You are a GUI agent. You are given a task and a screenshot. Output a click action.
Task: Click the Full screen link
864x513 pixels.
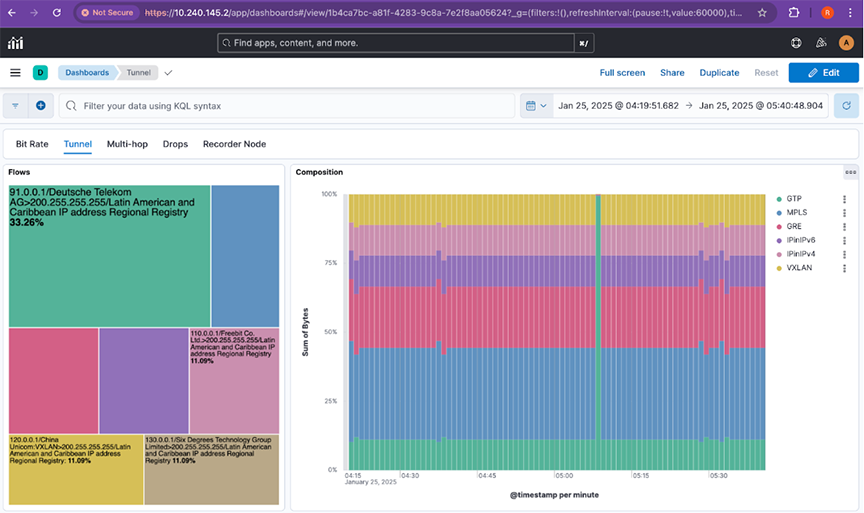(622, 73)
